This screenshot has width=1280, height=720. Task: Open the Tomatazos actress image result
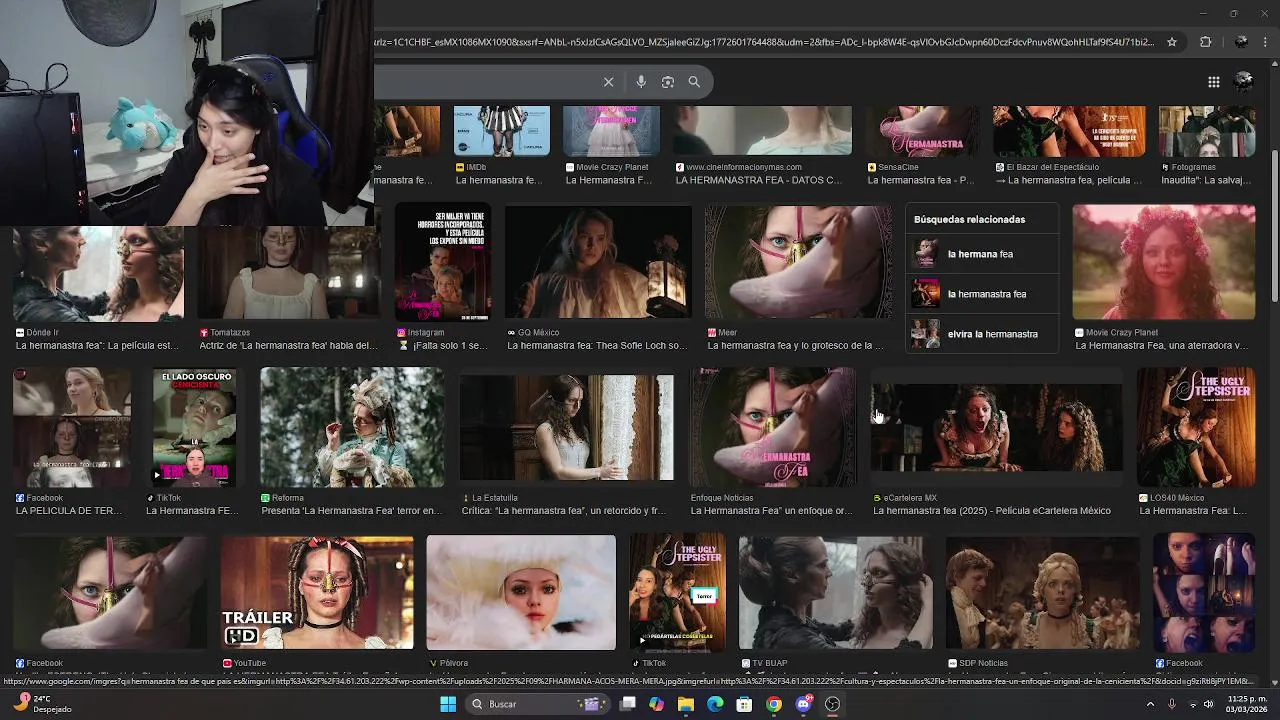pyautogui.click(x=289, y=271)
